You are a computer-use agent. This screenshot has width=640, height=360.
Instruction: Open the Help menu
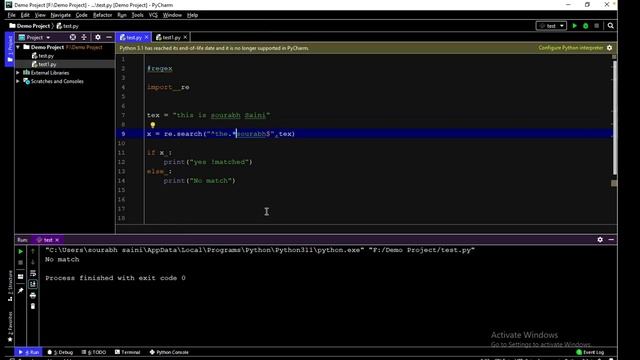[x=192, y=15]
